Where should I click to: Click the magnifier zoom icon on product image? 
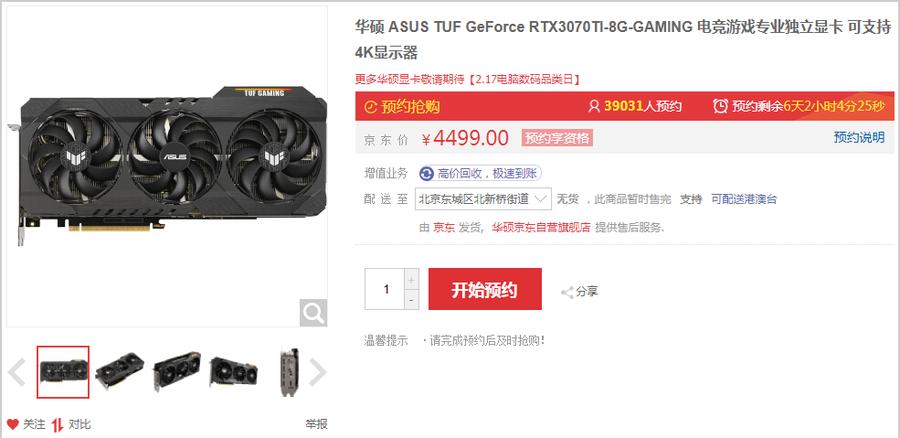tap(313, 313)
